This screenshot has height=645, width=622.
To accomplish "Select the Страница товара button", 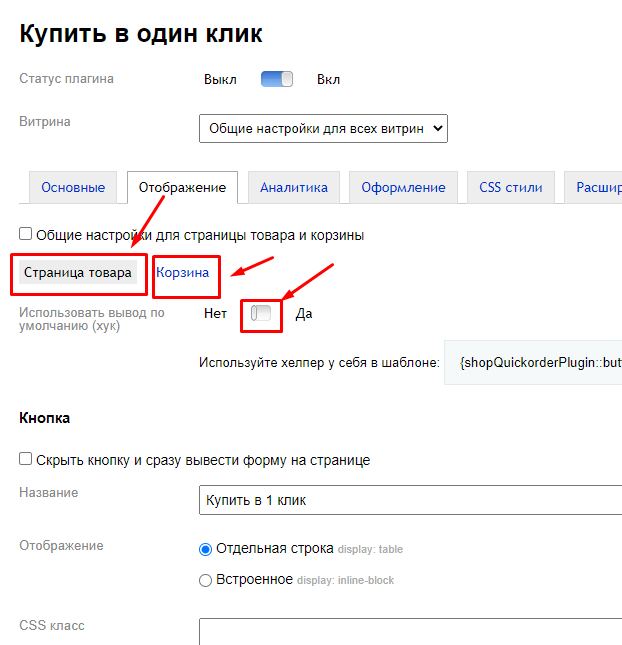I will coord(78,273).
